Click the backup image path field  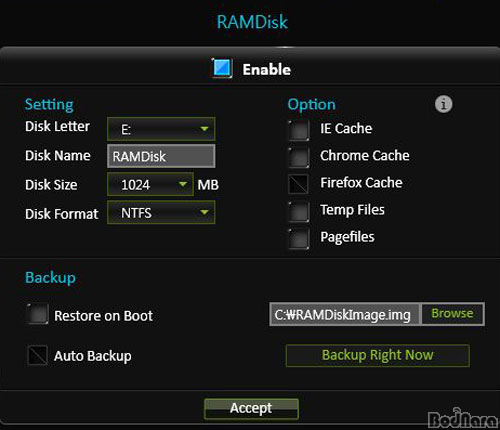coord(345,314)
